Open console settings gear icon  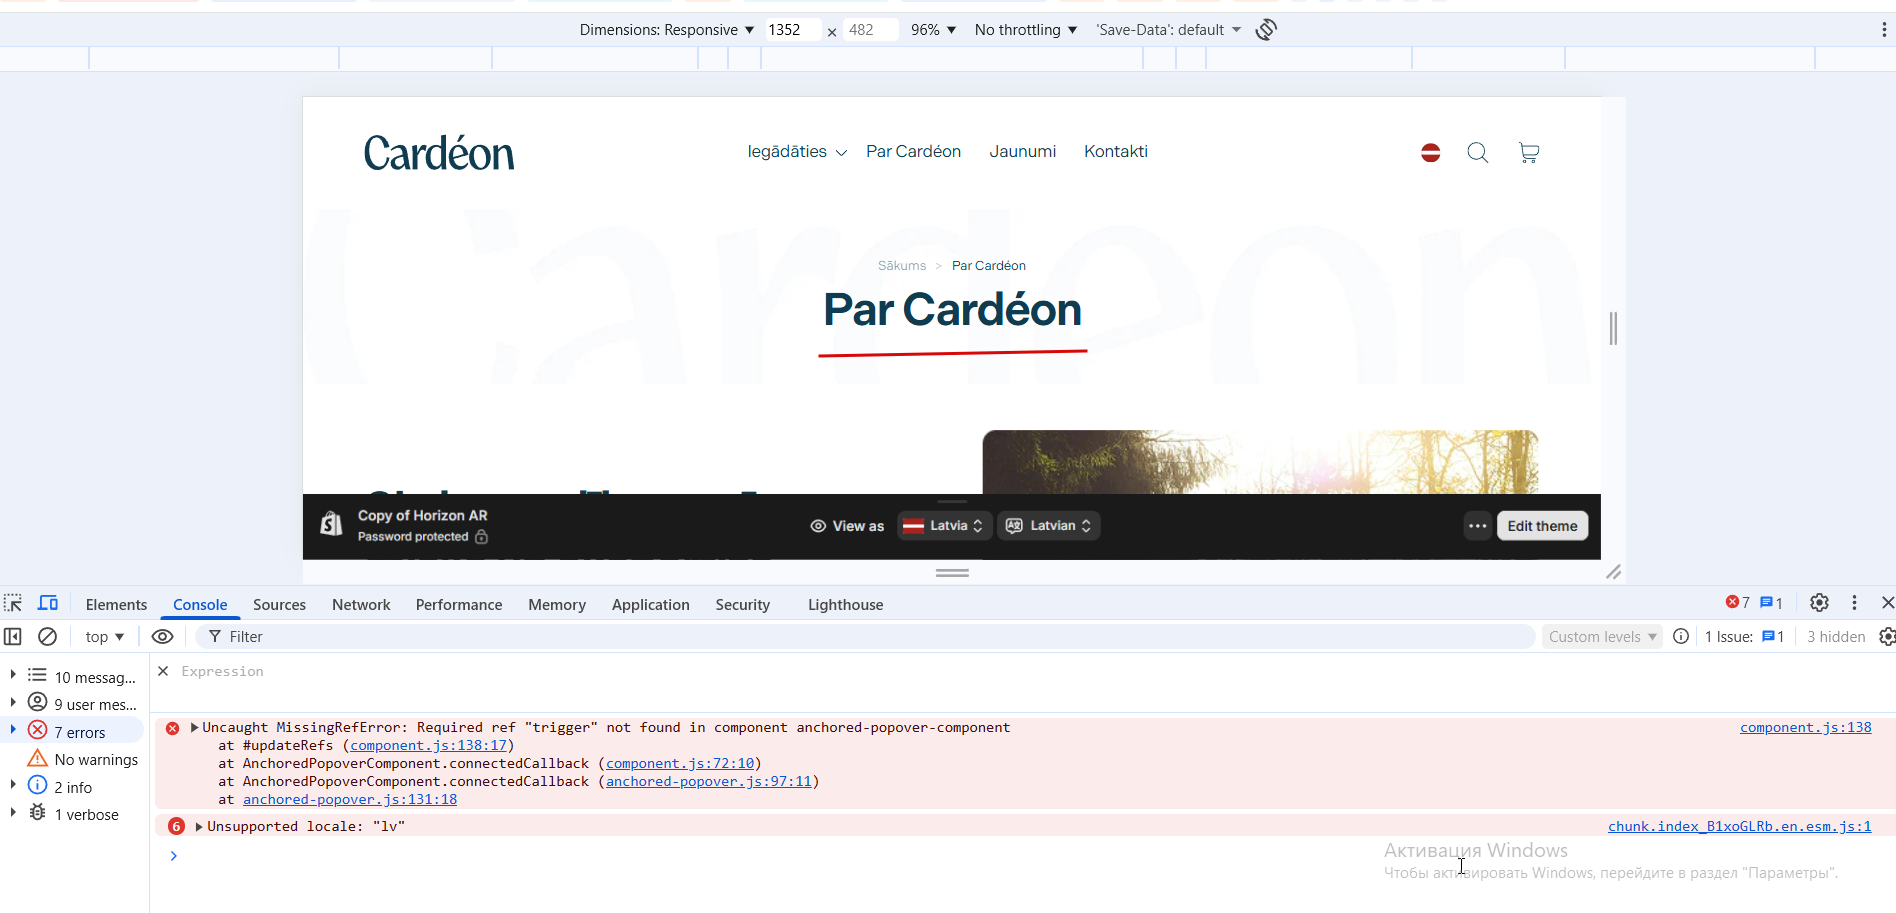pos(1887,637)
